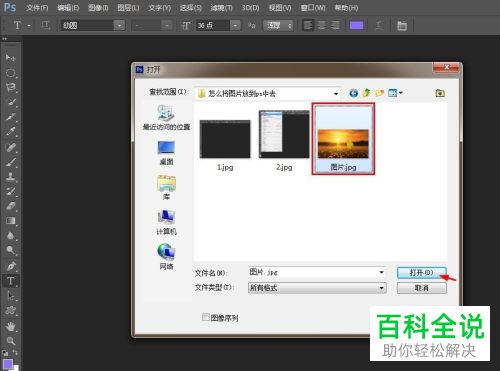Select the 图片.jpg thumbnail

[x=343, y=138]
